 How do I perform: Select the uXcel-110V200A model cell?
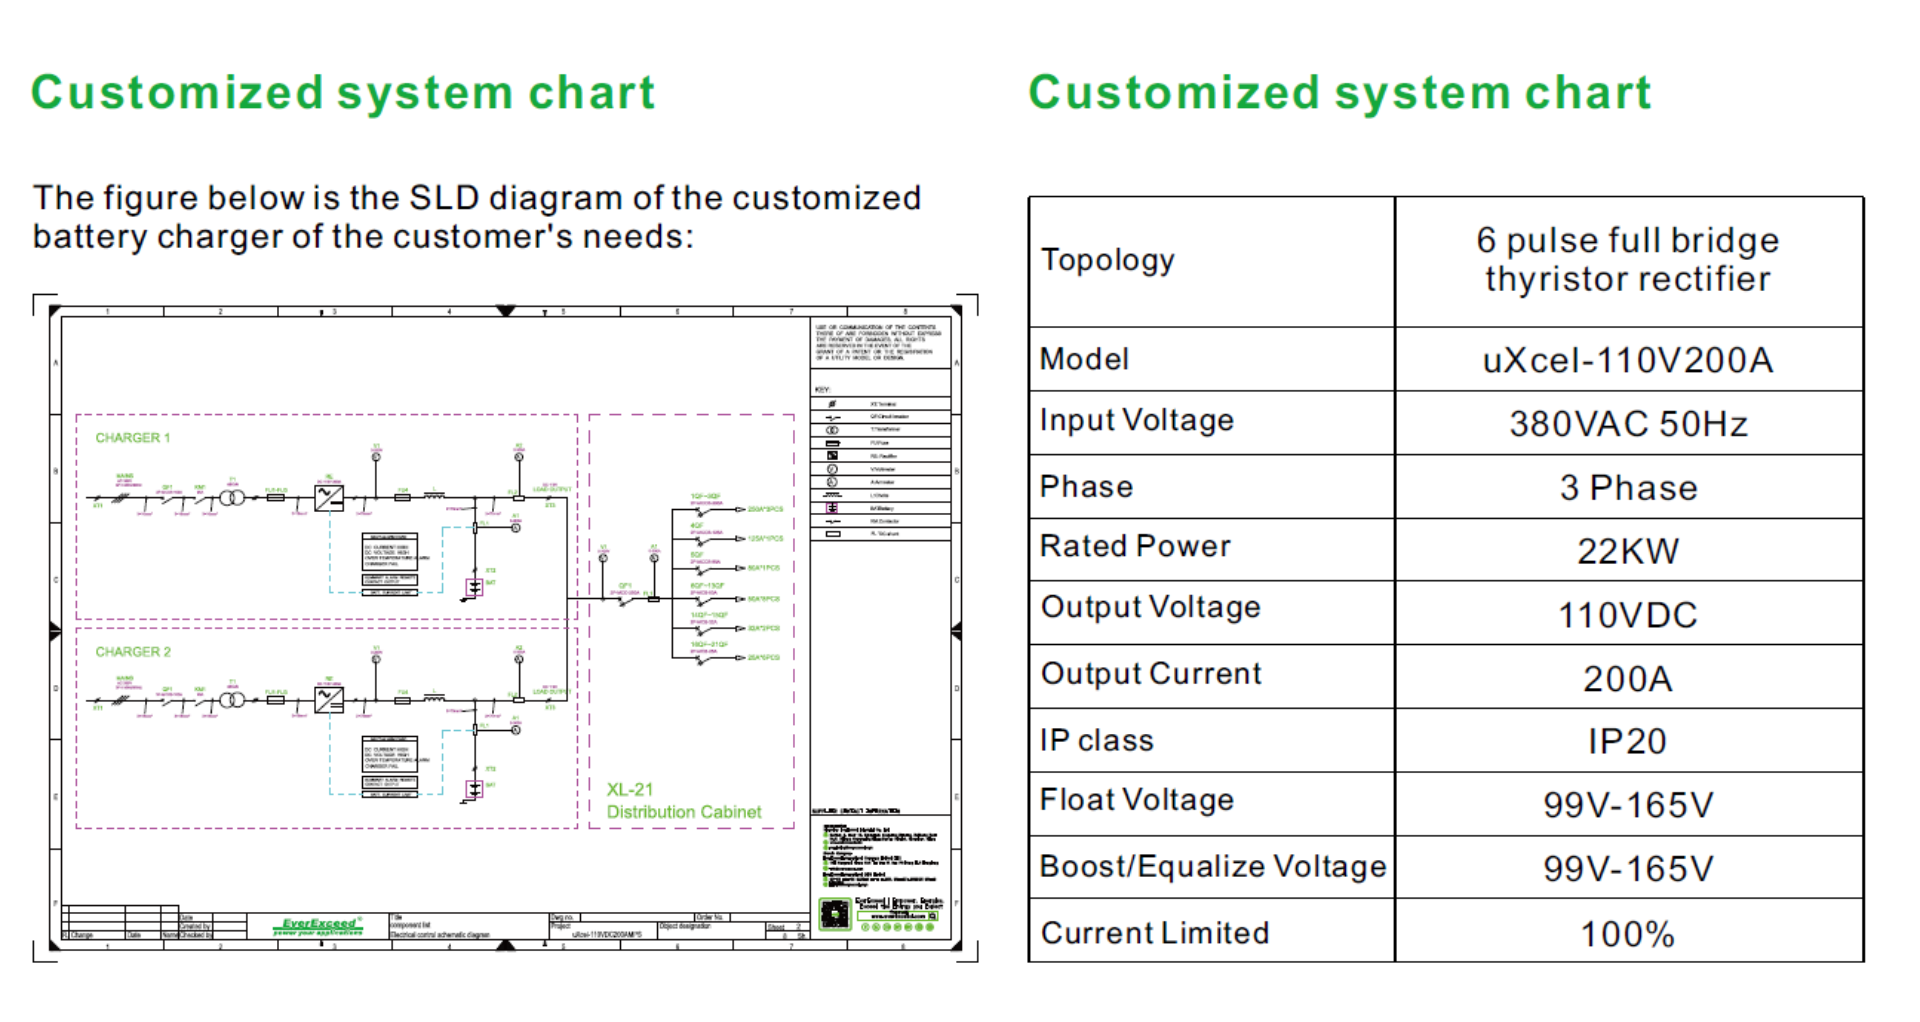1627,360
